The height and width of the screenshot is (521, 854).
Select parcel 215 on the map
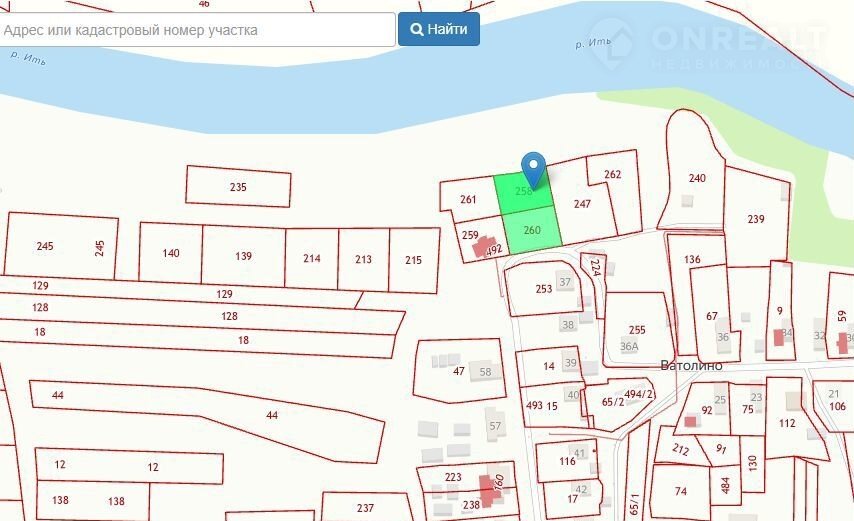(414, 260)
